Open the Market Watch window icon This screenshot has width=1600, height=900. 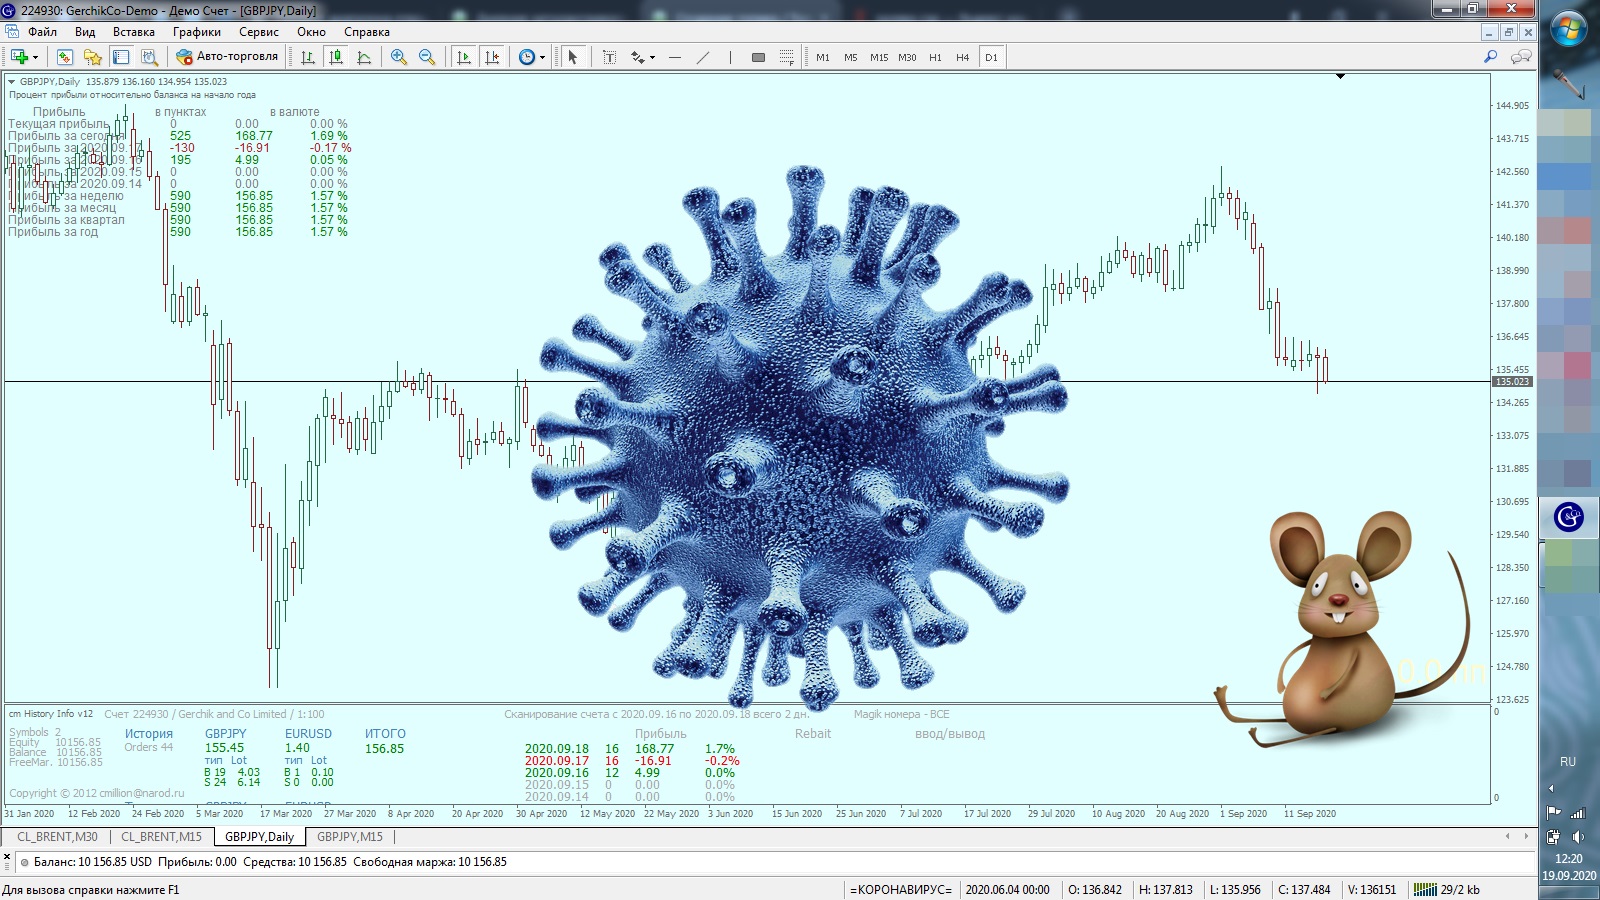(65, 57)
